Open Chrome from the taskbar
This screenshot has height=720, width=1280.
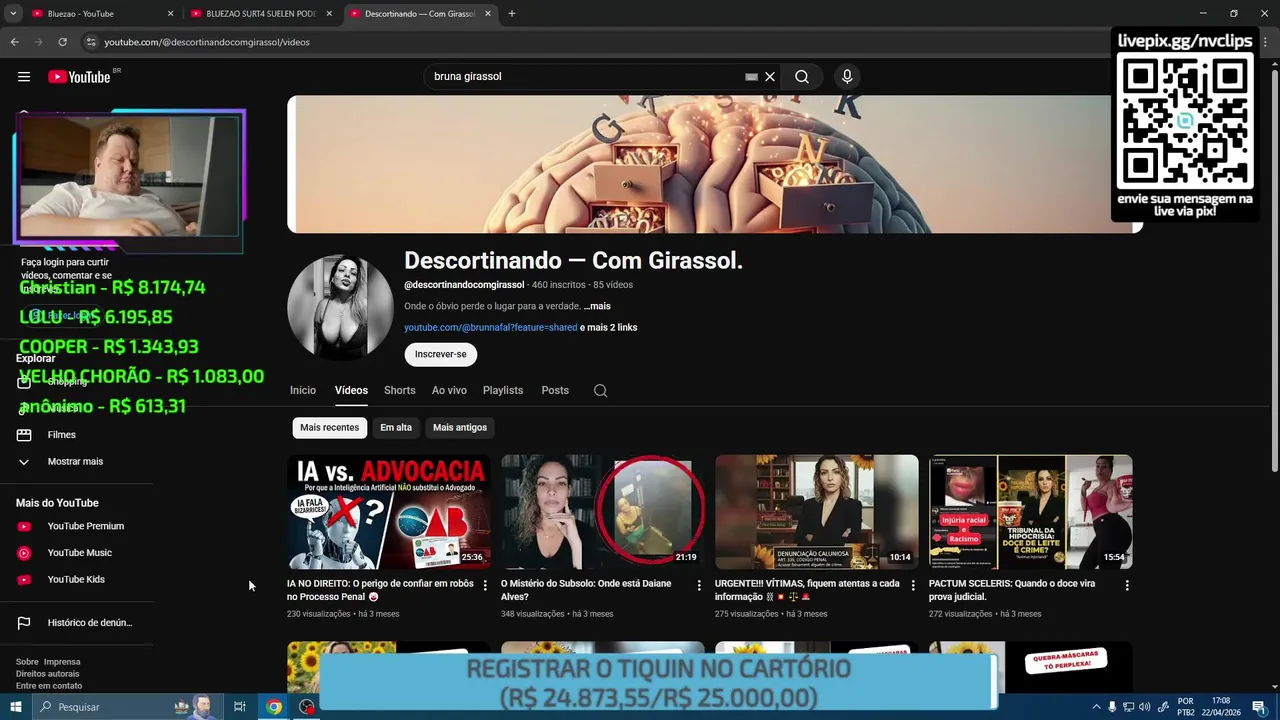click(x=274, y=707)
